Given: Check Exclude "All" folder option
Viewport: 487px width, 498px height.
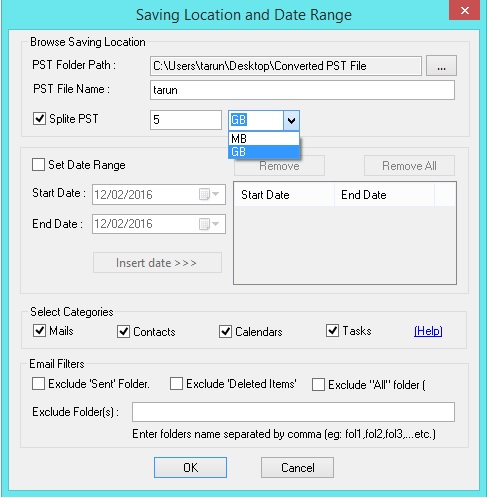Looking at the screenshot, I should point(318,384).
